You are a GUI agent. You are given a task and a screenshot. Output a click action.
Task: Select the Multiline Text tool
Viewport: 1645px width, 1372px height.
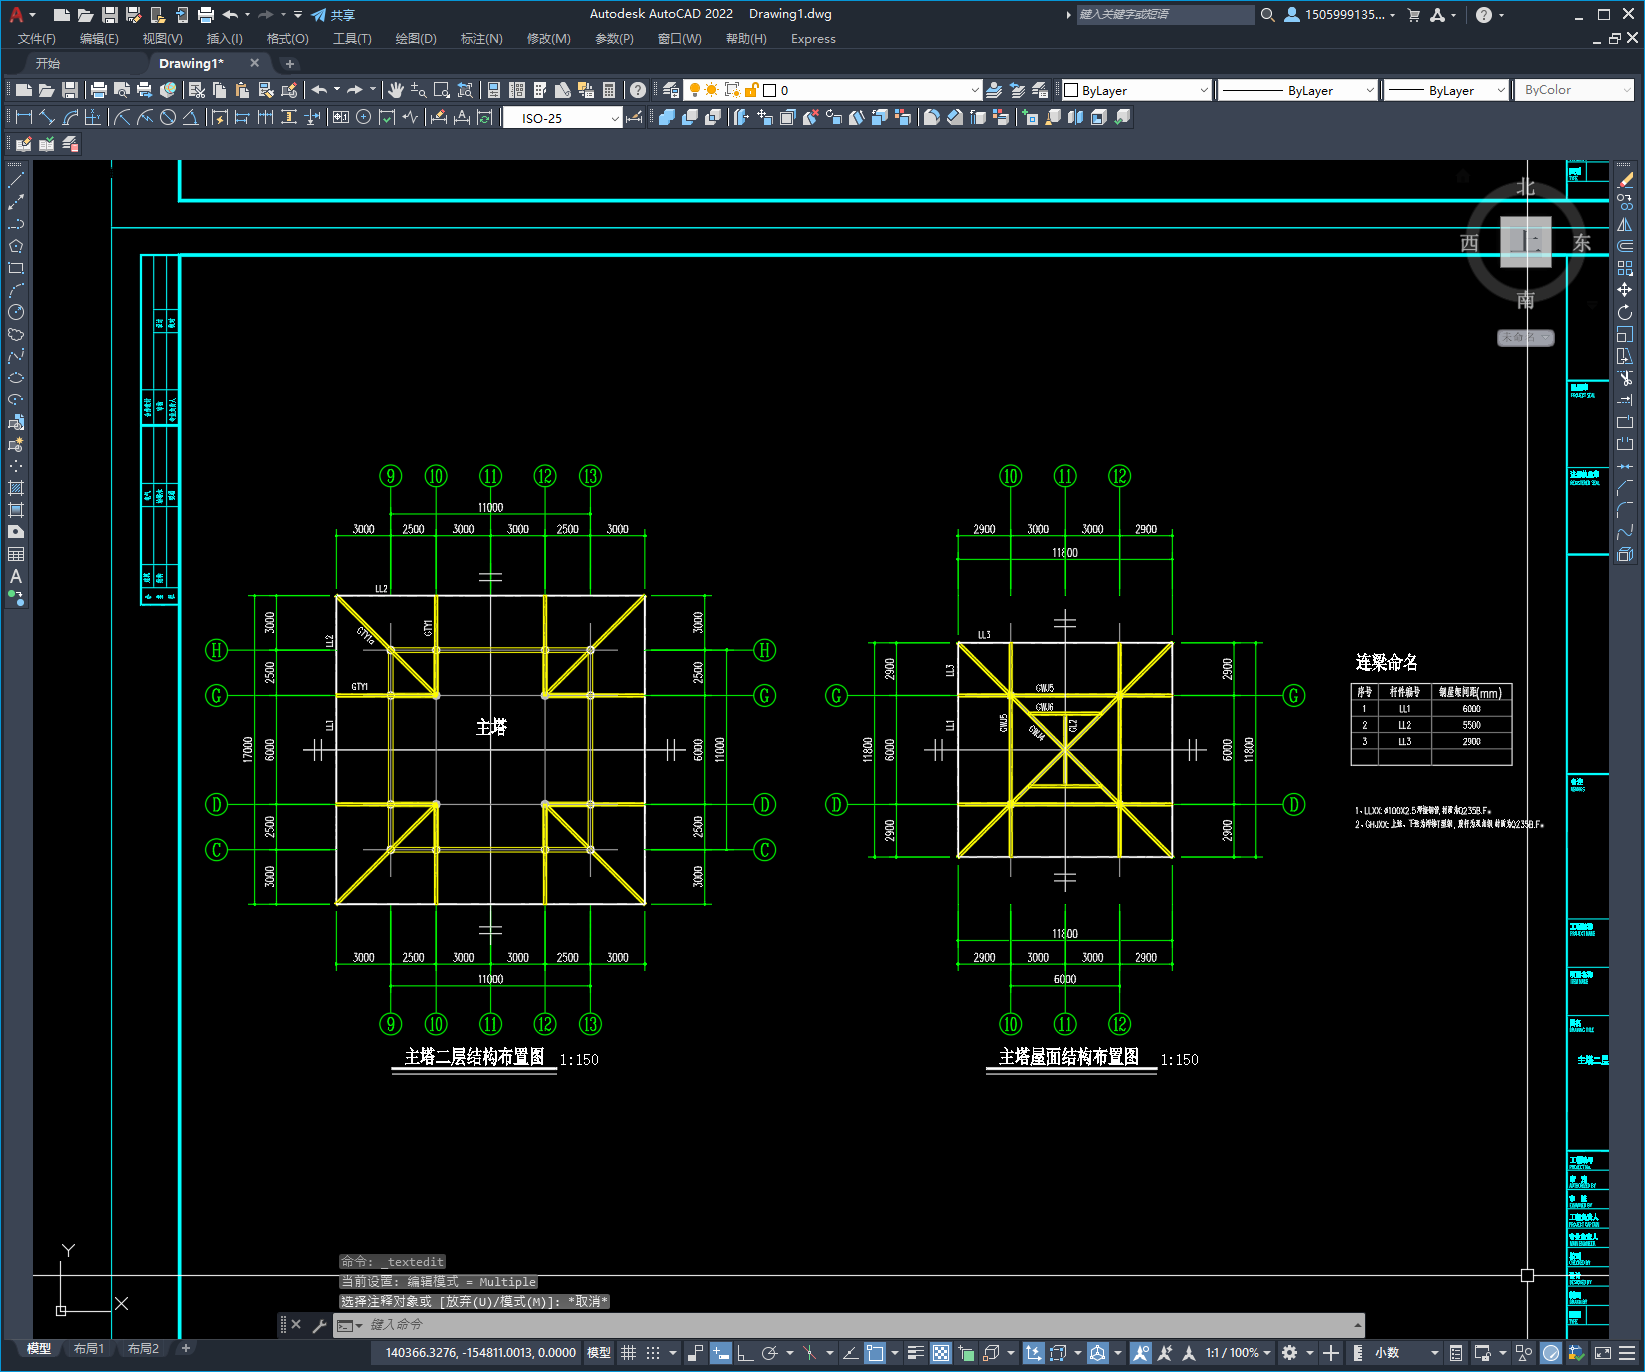[x=16, y=576]
